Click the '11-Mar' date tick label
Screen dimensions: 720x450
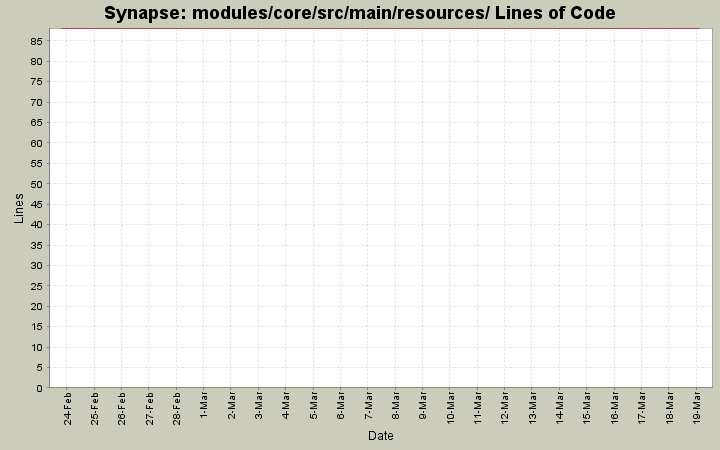pyautogui.click(x=478, y=408)
